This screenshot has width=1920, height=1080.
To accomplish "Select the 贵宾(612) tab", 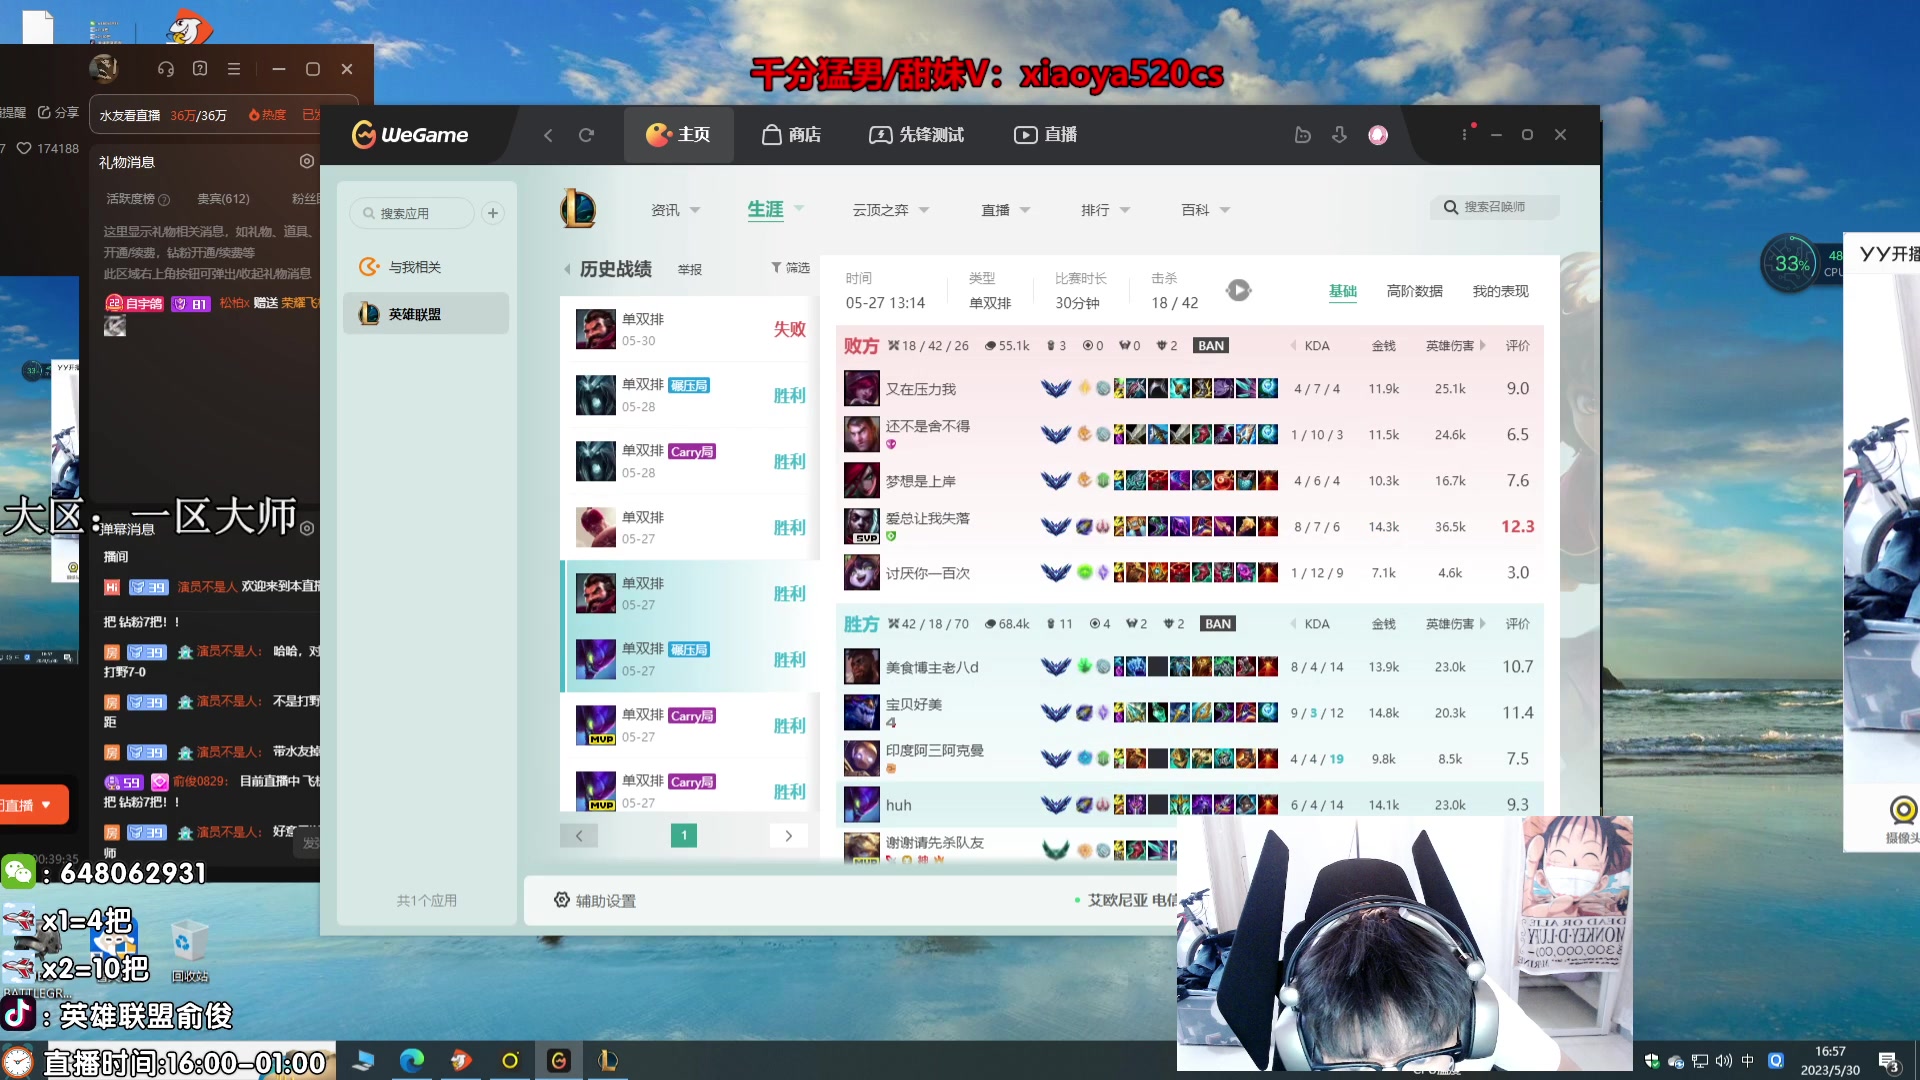I will pos(223,199).
